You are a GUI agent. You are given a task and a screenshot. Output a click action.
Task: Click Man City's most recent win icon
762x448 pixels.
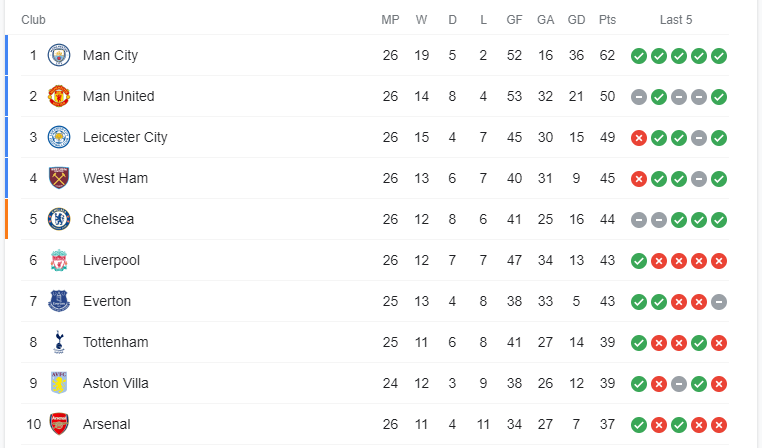click(x=719, y=55)
